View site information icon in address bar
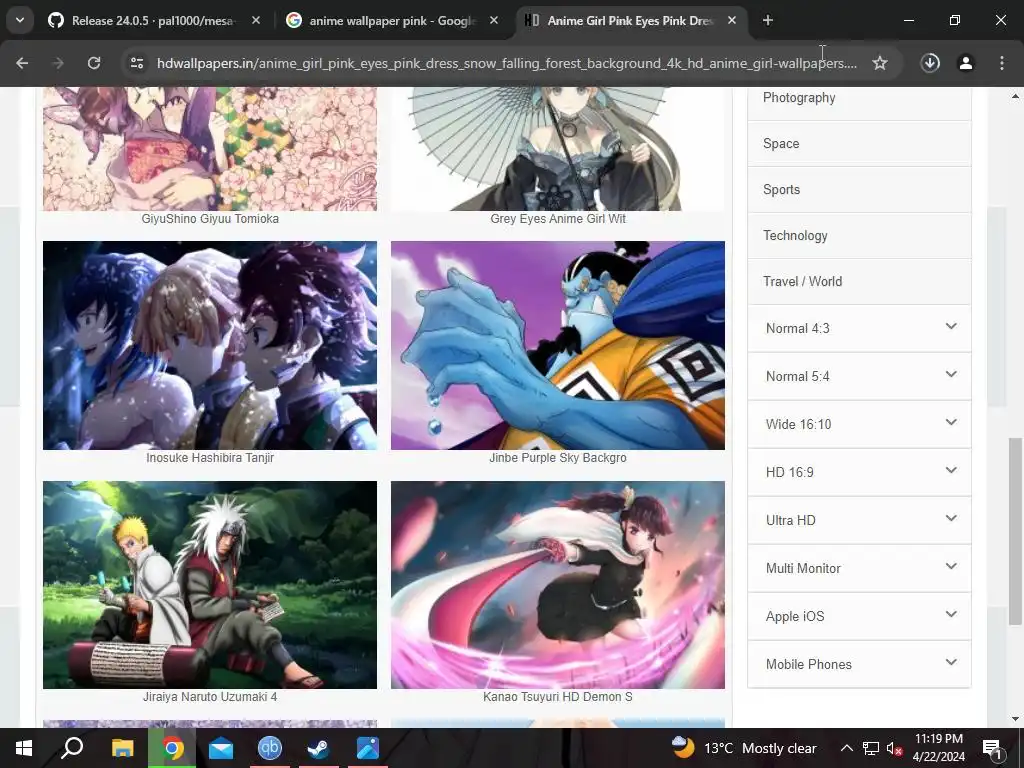1024x768 pixels. pyautogui.click(x=137, y=63)
